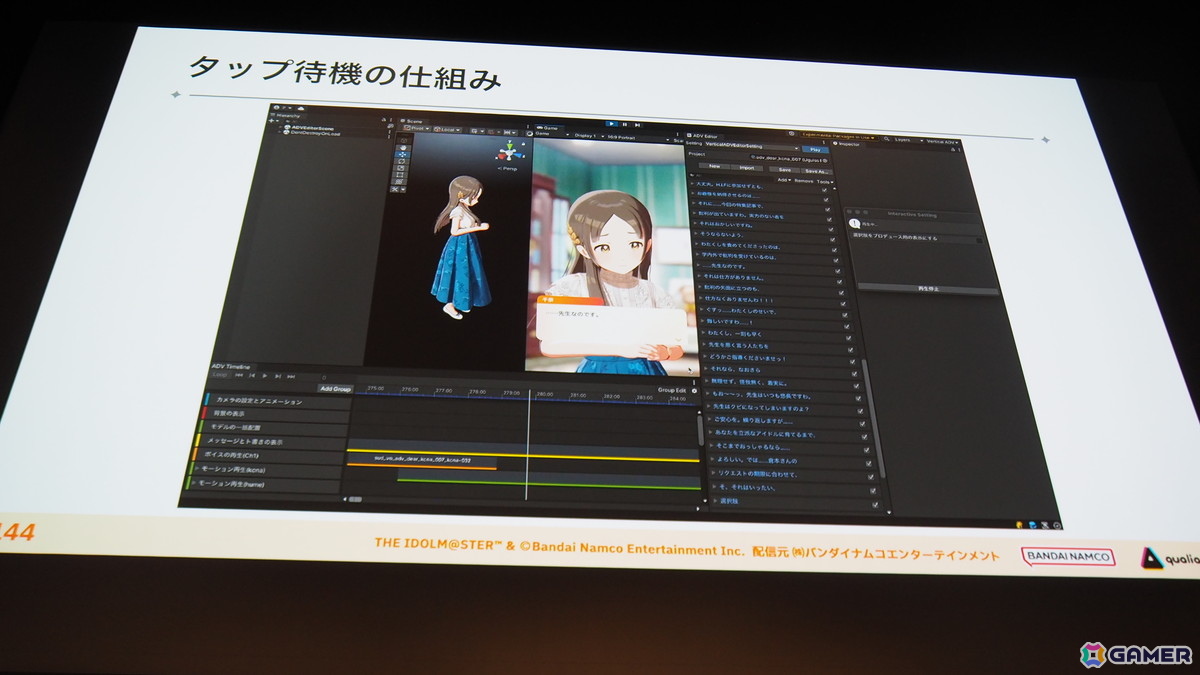Open the Pivot dropdown
Image resolution: width=1200 pixels, height=675 pixels.
click(x=417, y=129)
